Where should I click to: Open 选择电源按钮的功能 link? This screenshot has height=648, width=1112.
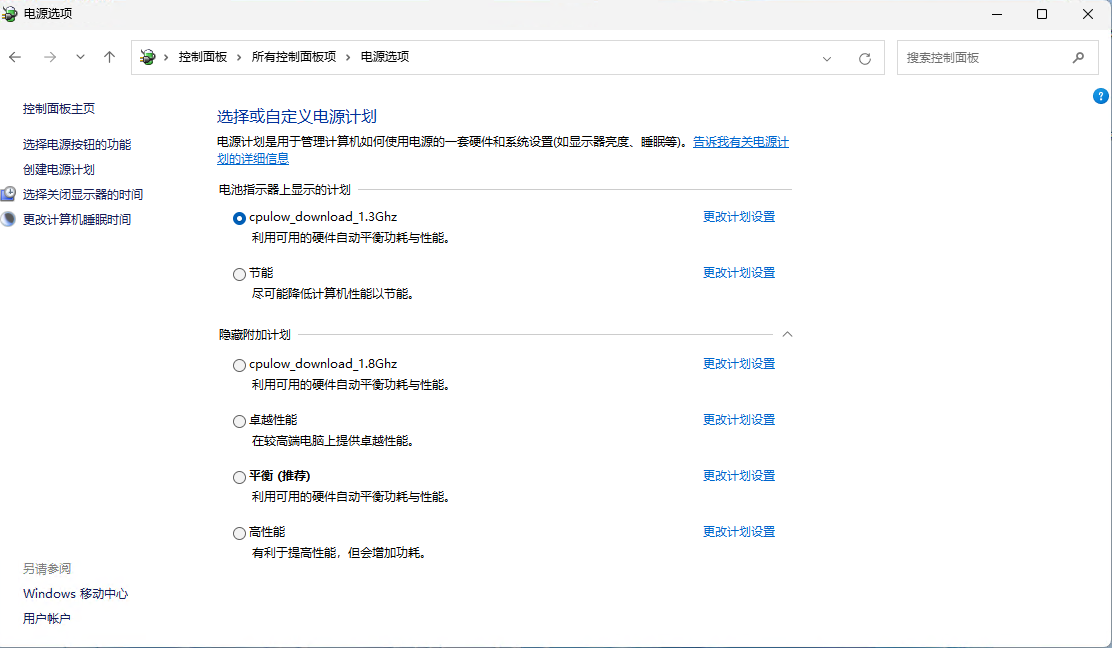[77, 145]
